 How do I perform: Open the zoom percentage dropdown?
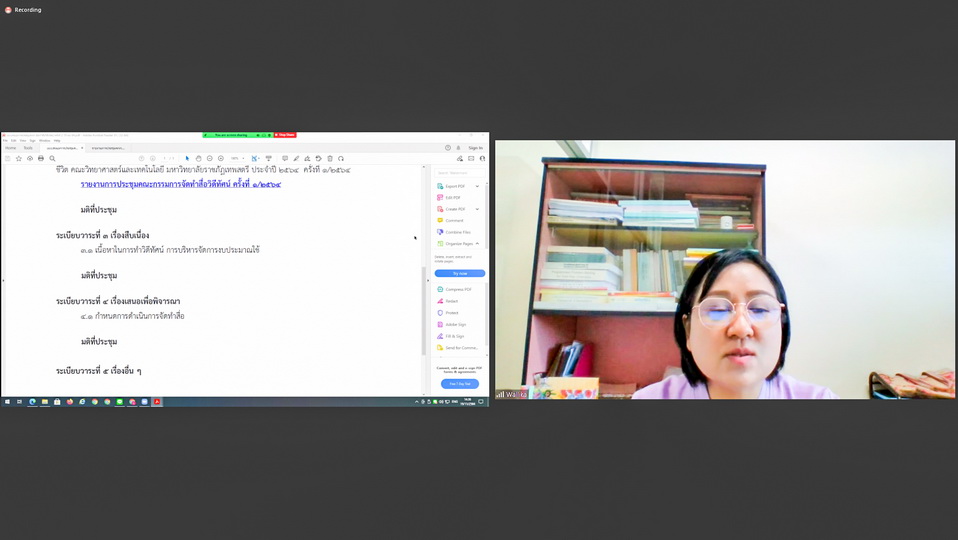click(x=237, y=158)
